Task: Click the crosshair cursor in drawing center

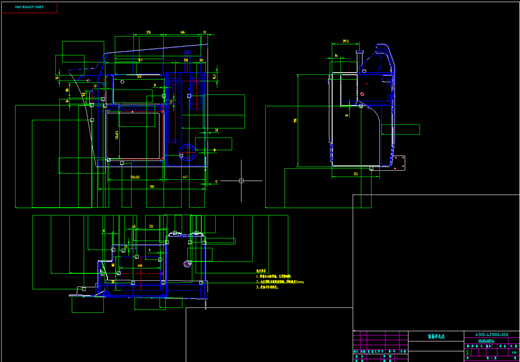Action: point(241,181)
